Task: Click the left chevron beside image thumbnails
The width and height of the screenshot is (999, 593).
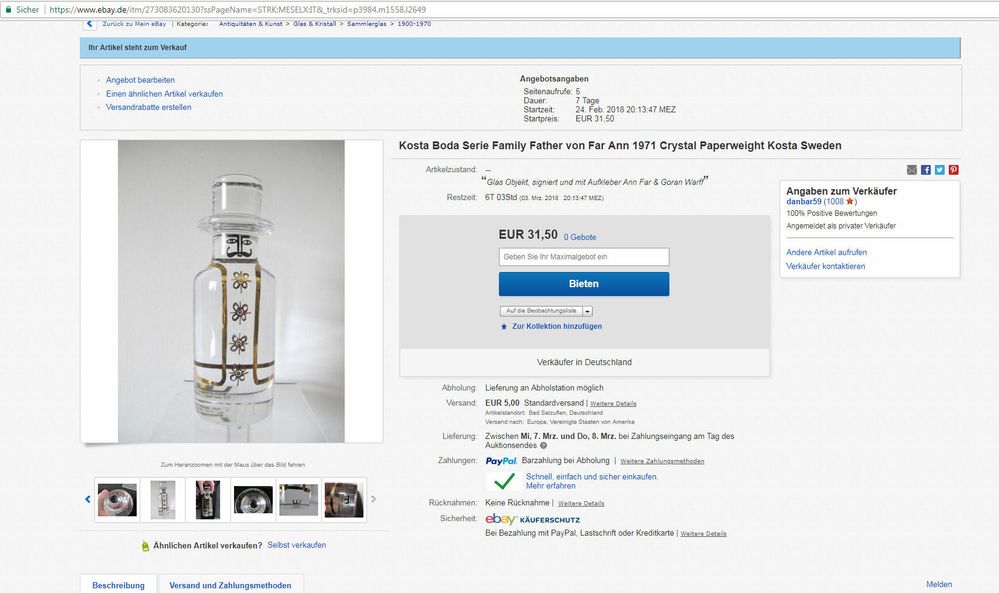Action: pyautogui.click(x=87, y=499)
